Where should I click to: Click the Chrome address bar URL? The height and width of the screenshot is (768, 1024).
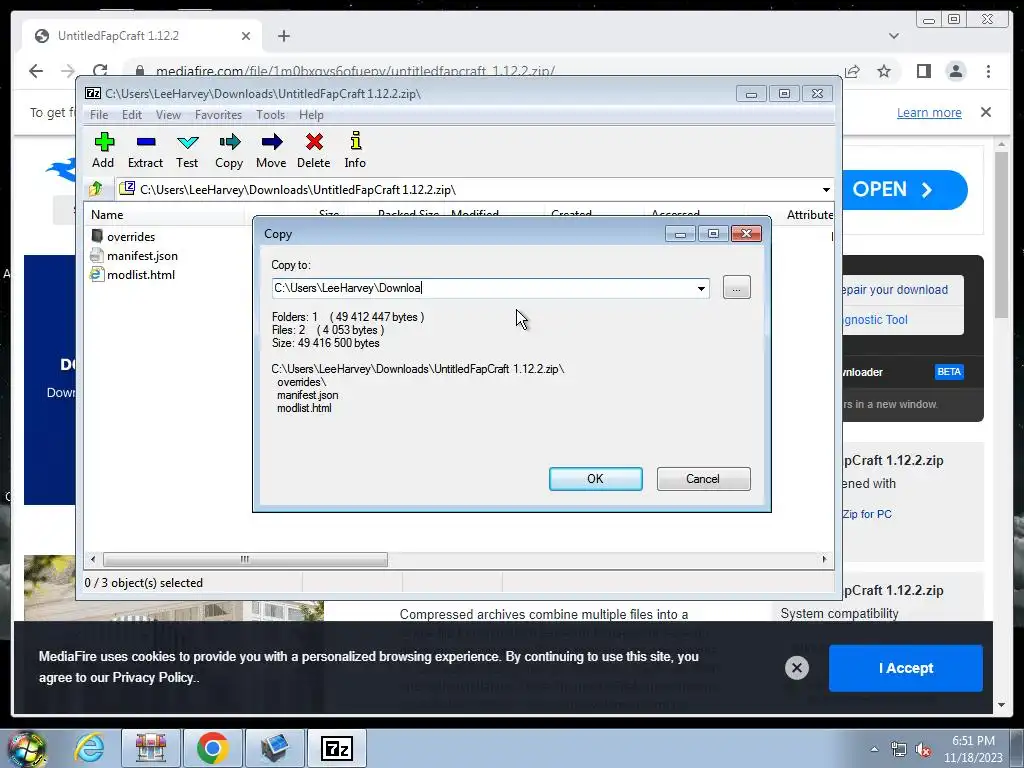(355, 71)
